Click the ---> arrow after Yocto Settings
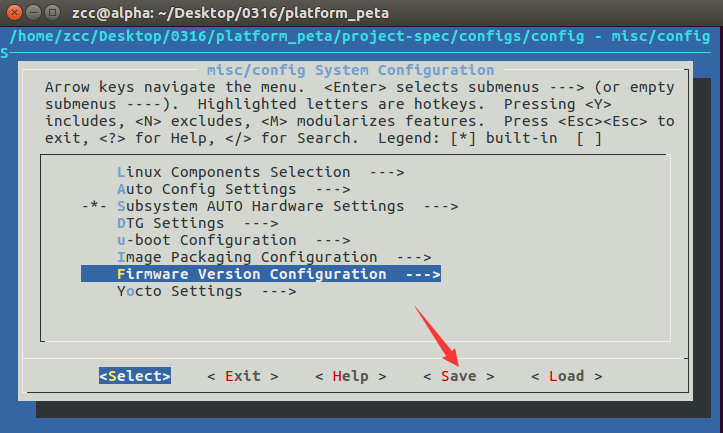This screenshot has width=723, height=433. click(x=279, y=291)
